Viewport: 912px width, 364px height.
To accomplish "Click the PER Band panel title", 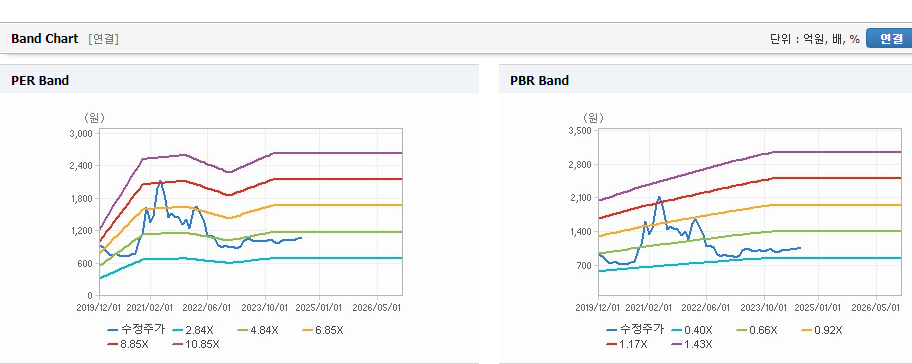I will point(40,81).
